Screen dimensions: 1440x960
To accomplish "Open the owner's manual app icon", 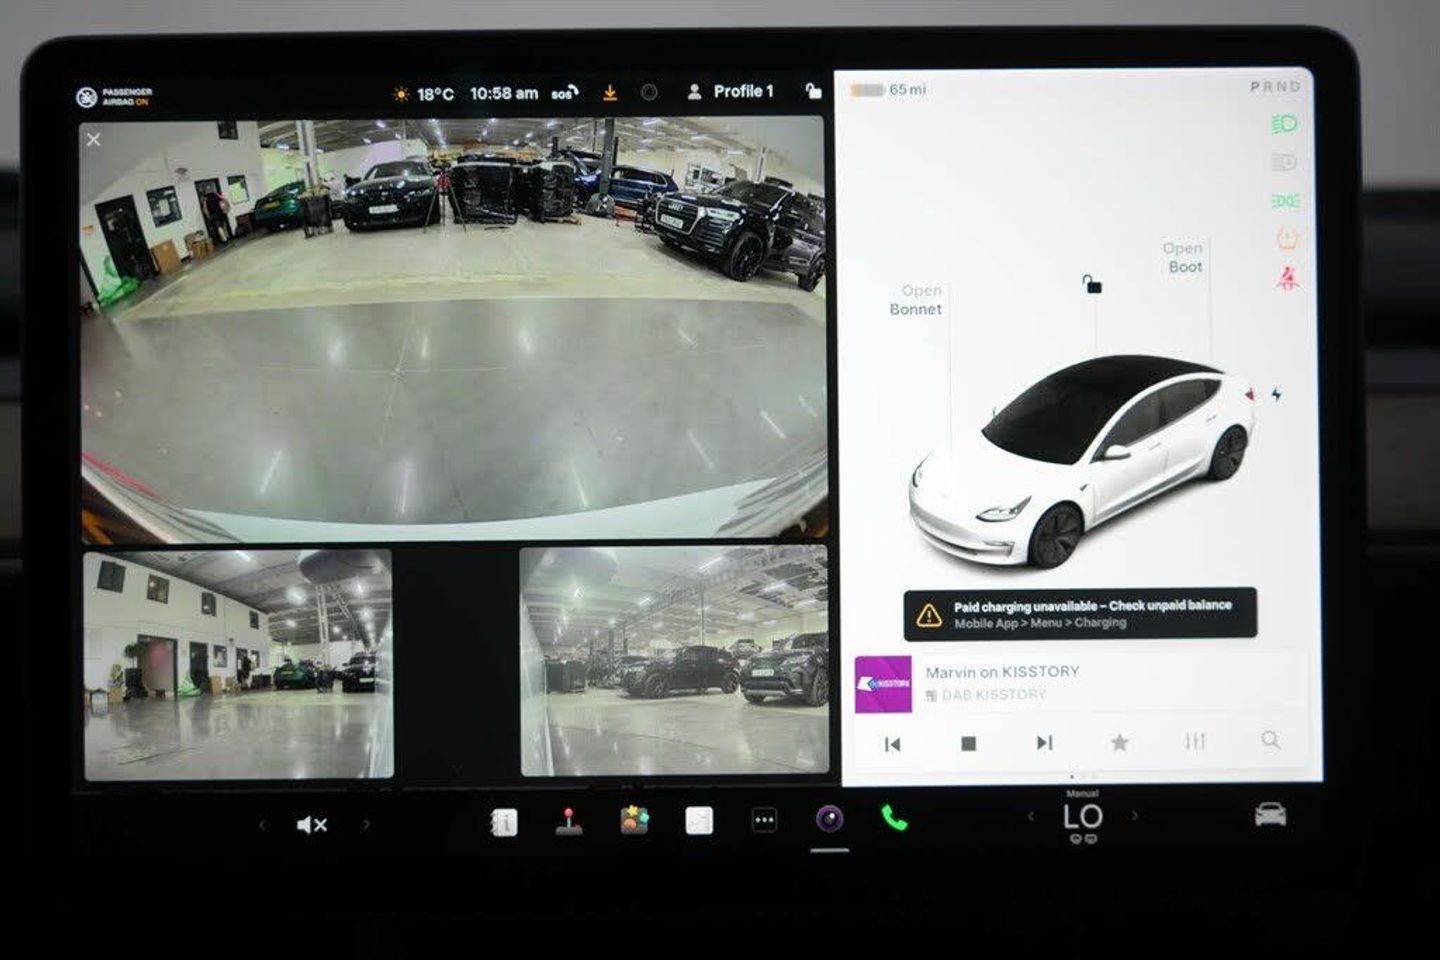I will [504, 822].
